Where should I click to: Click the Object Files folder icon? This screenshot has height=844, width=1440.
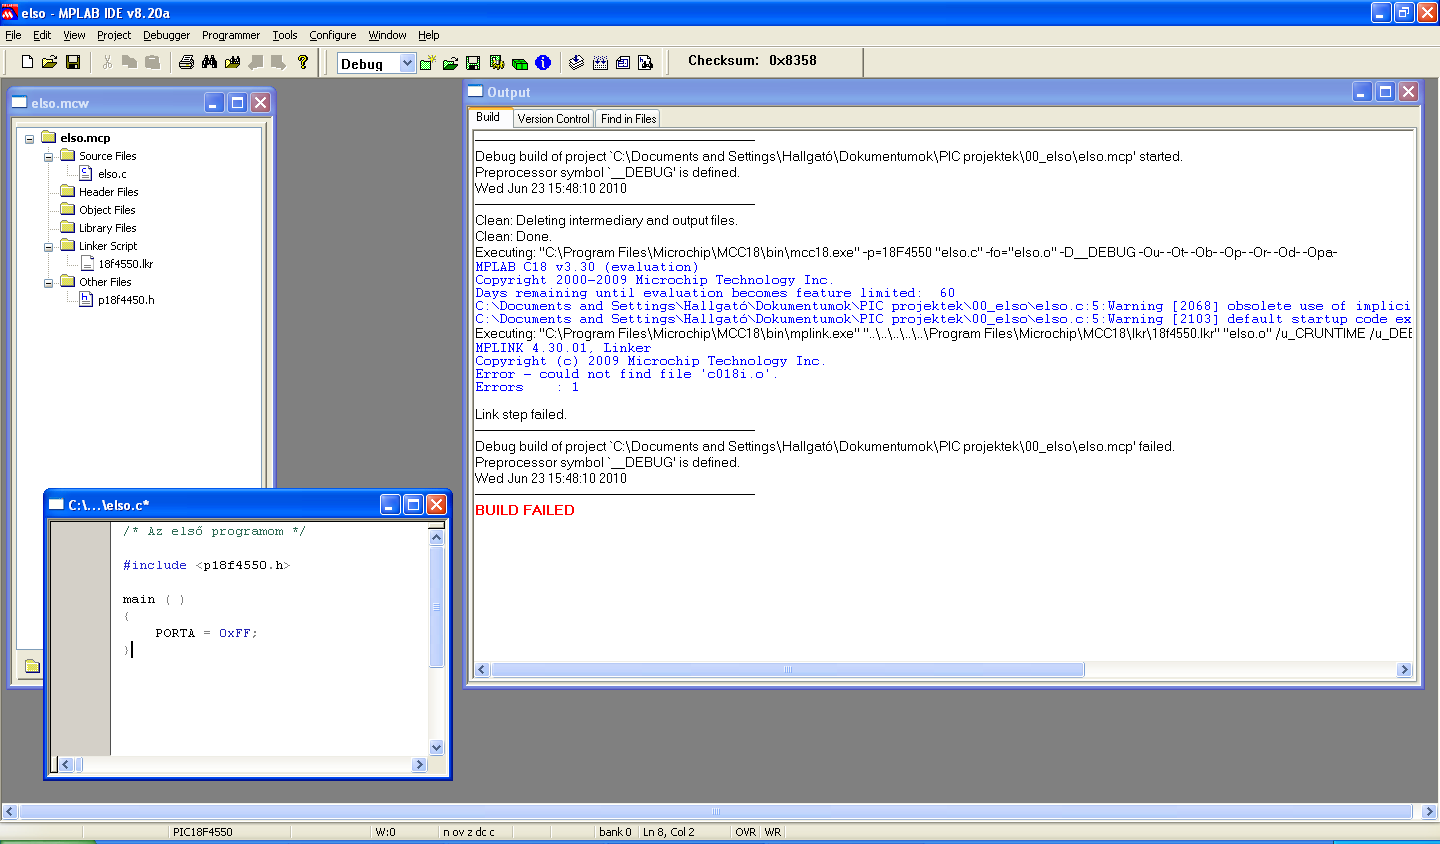[x=68, y=209]
